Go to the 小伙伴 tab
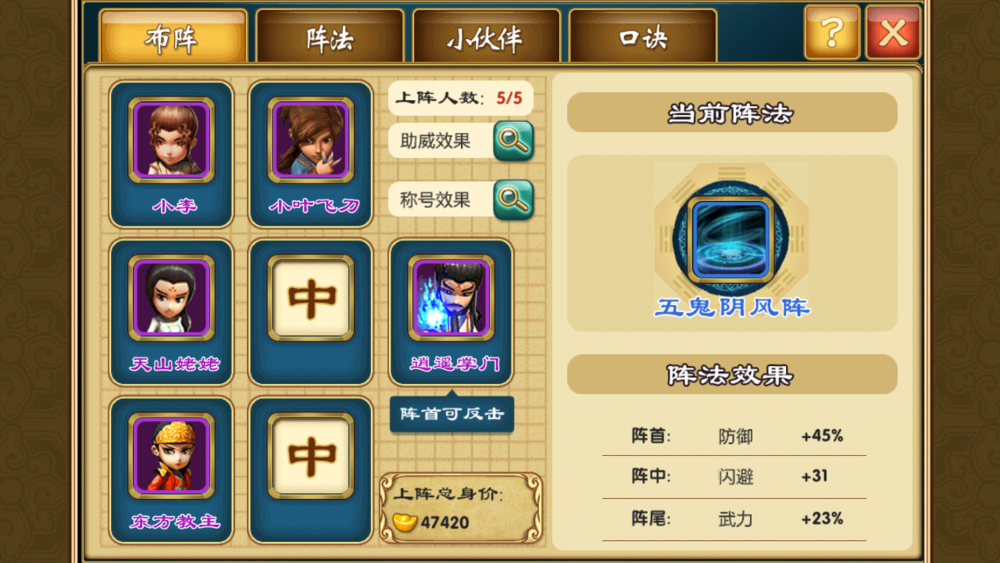Image resolution: width=1000 pixels, height=563 pixels. [x=486, y=36]
